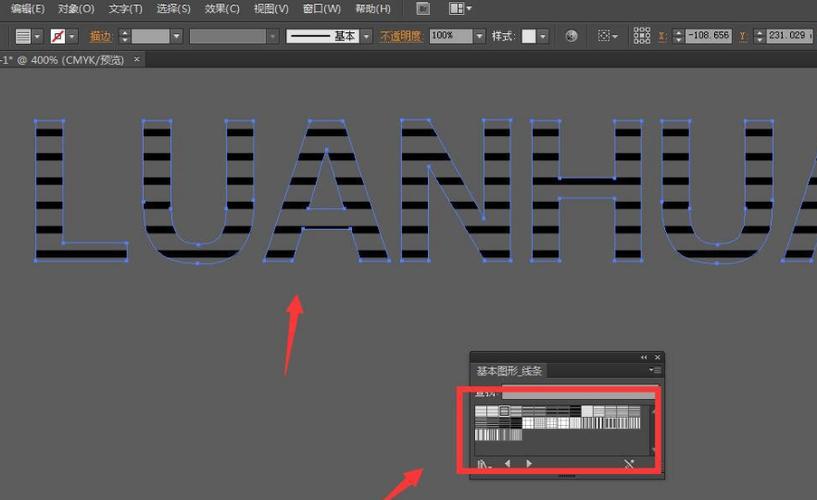Click the 不透明度 opacity link
The image size is (817, 500).
pos(400,36)
